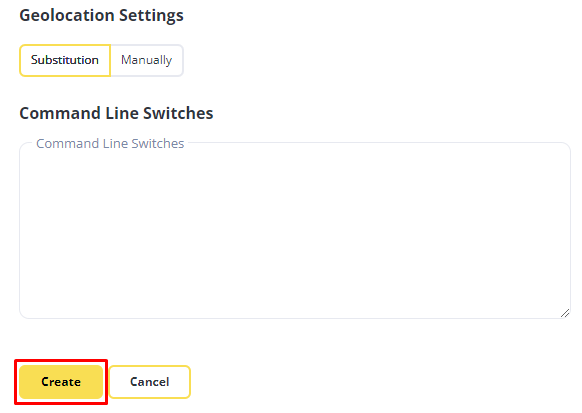This screenshot has height=413, width=582.
Task: Click the Geolocation Settings heading
Action: 101,15
